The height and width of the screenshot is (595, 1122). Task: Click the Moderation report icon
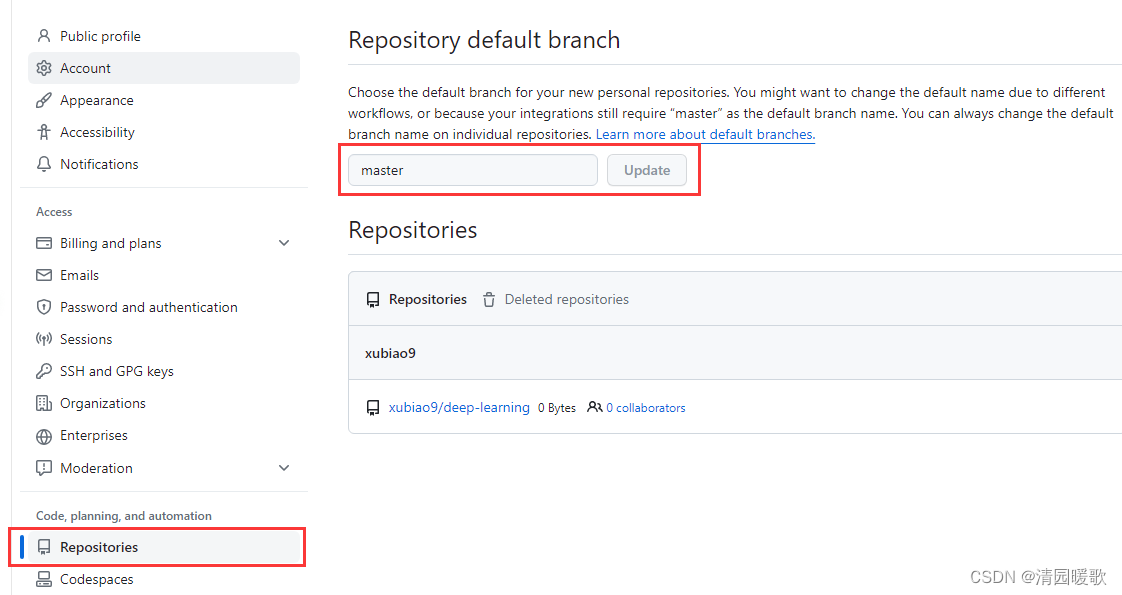point(44,468)
